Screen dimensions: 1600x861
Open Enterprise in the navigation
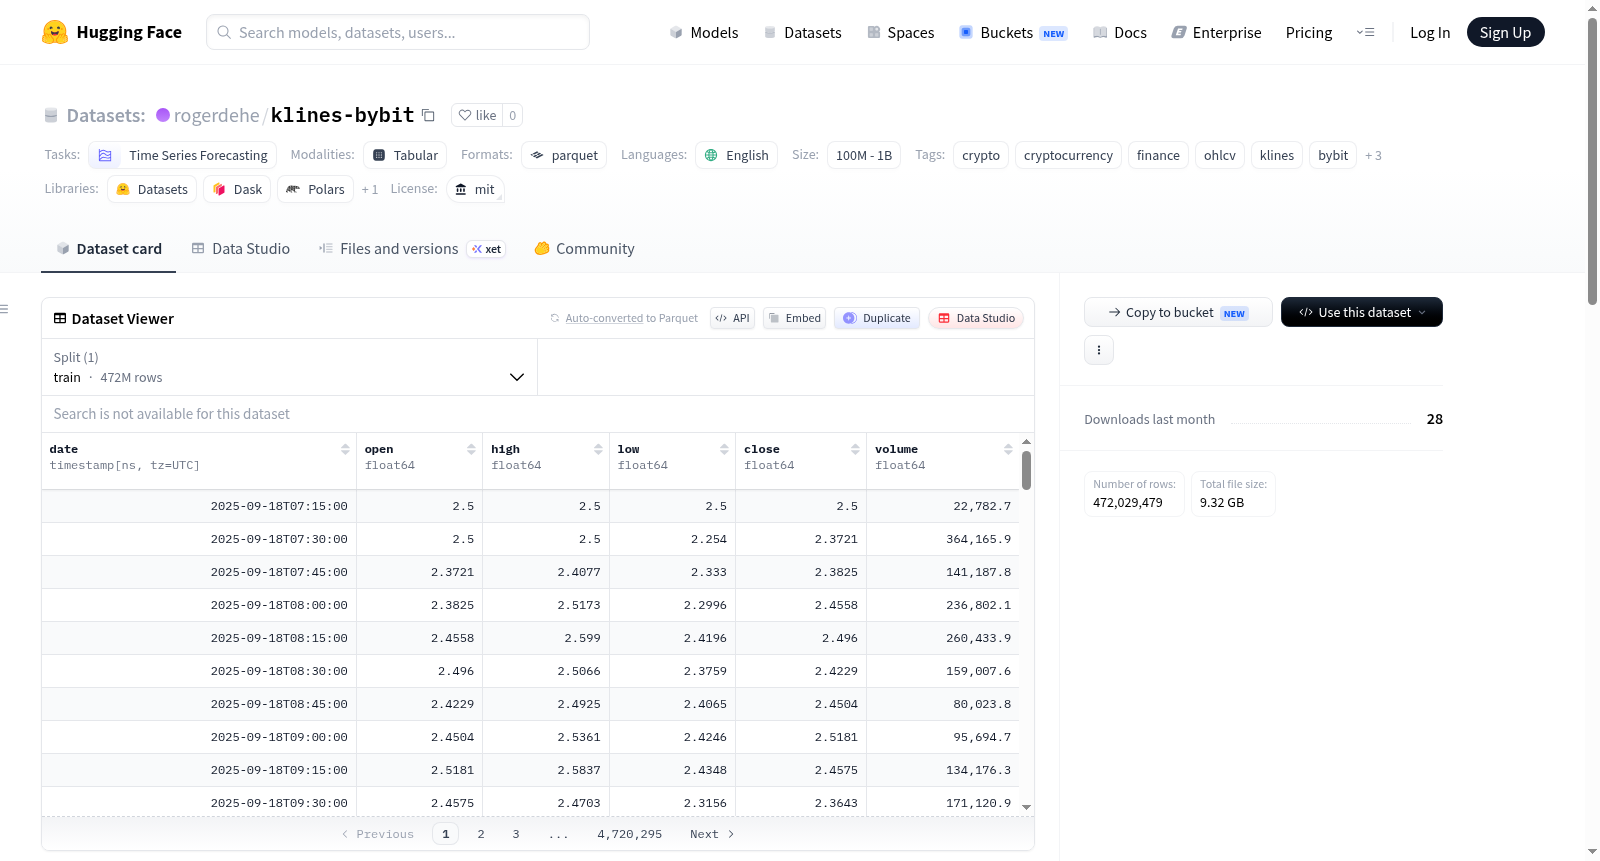click(x=1217, y=33)
